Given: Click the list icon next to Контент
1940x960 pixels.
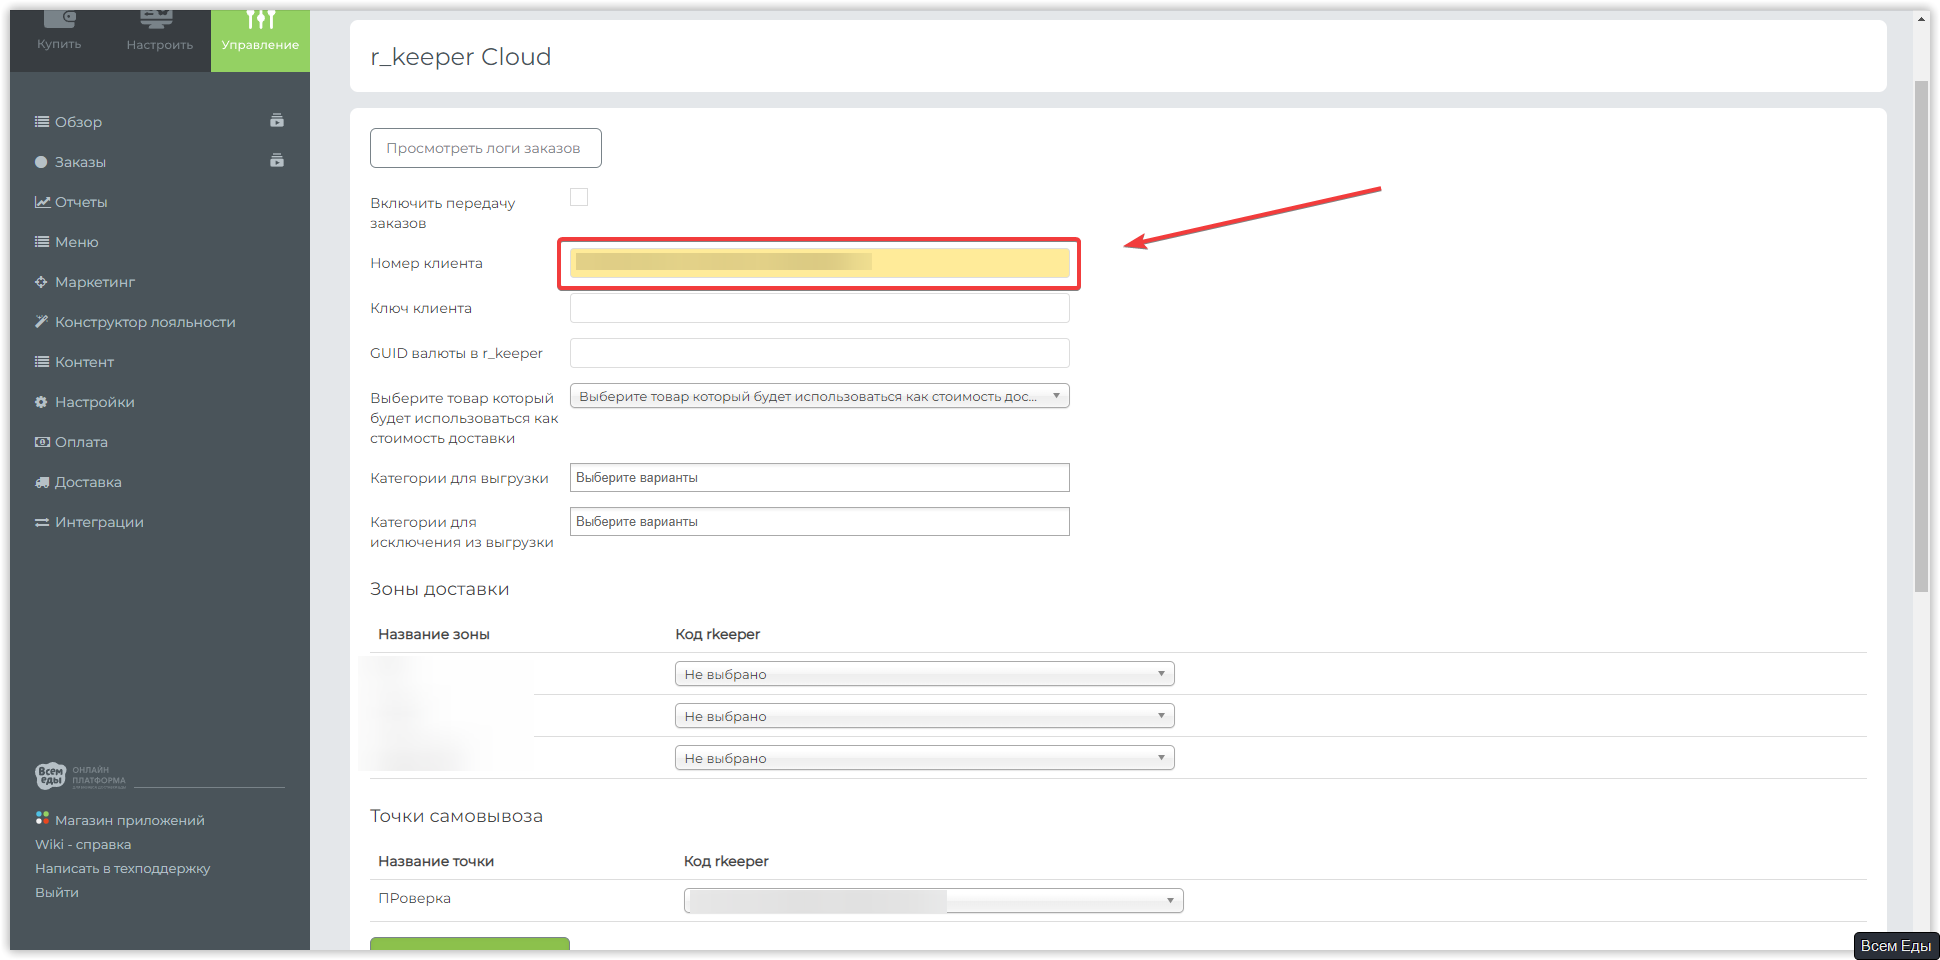Looking at the screenshot, I should click(42, 362).
